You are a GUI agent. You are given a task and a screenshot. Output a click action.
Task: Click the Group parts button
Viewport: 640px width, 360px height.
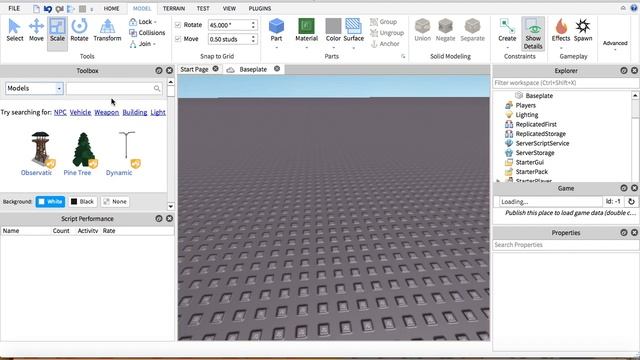point(384,22)
